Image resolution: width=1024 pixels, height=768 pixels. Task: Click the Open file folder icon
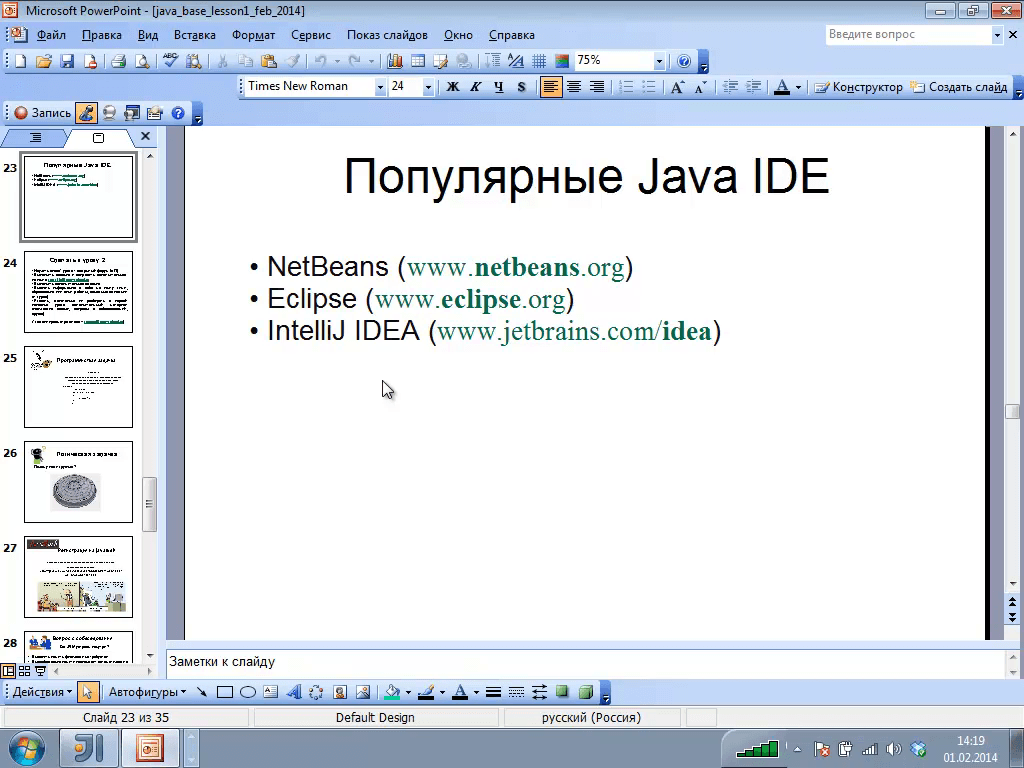[44, 61]
